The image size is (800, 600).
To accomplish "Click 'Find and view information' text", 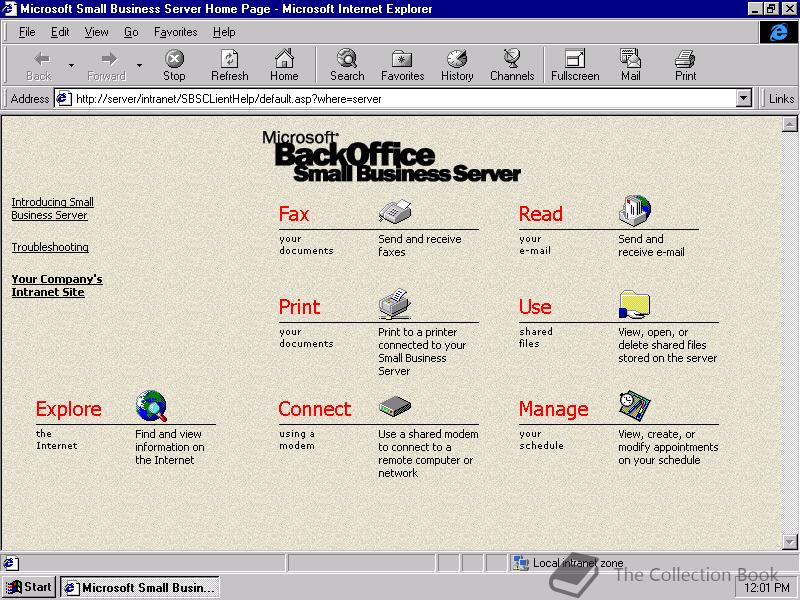I will tap(169, 447).
